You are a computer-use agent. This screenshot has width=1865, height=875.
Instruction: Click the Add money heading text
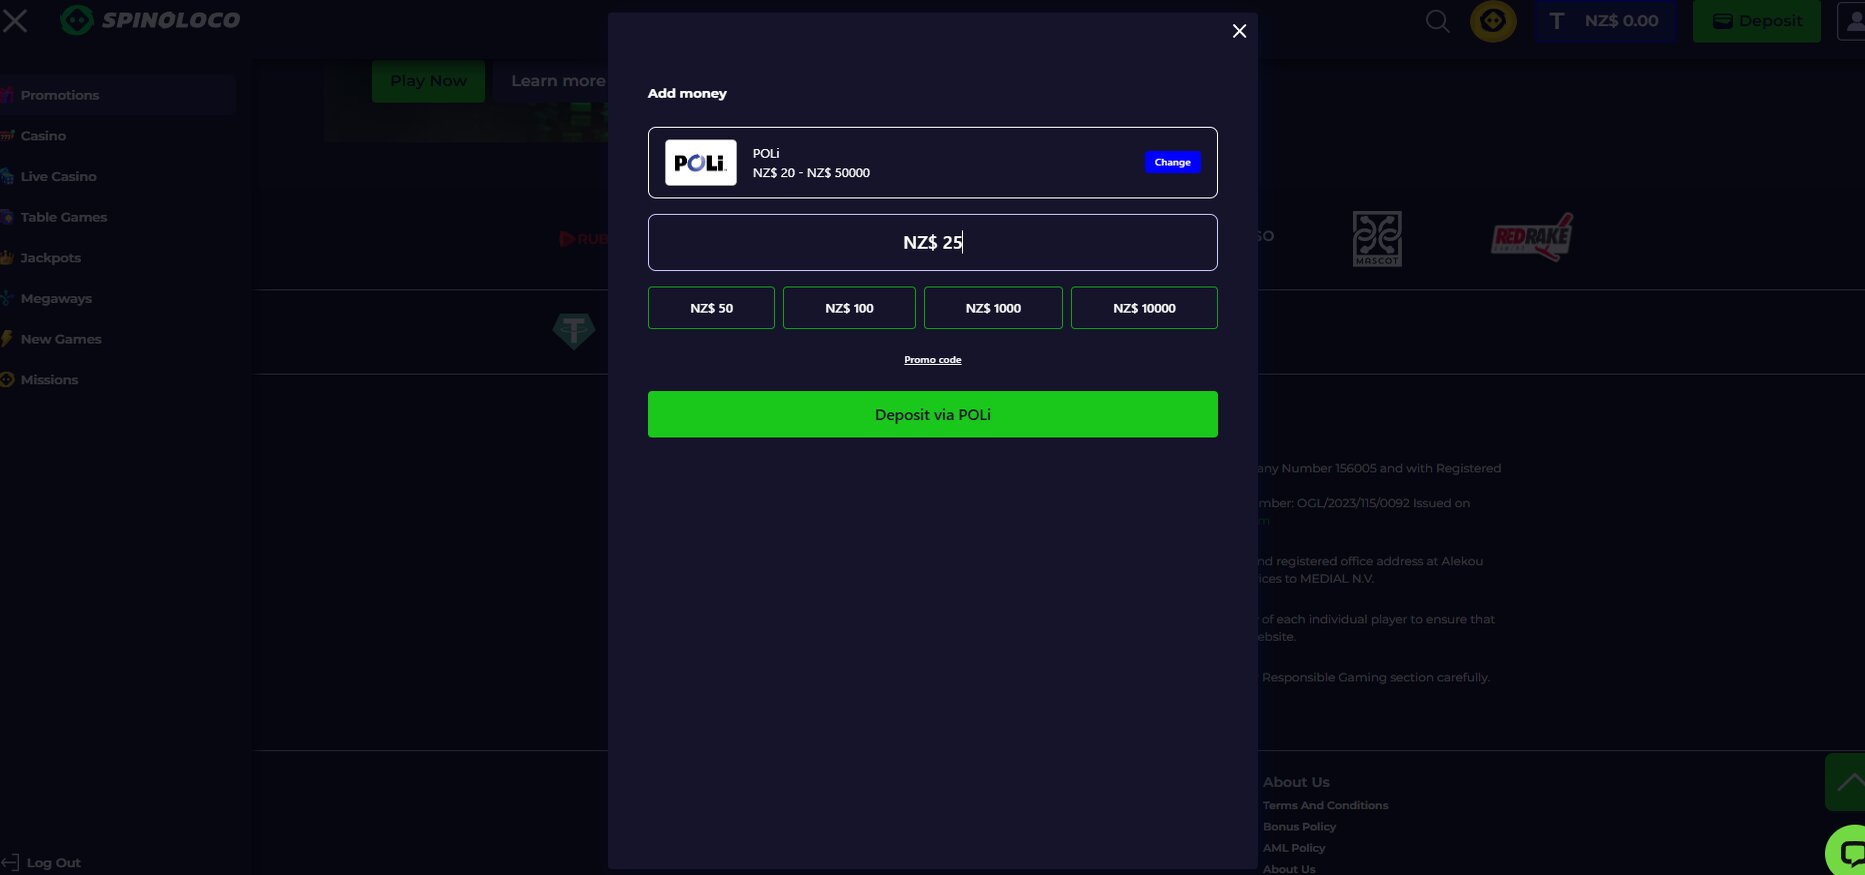click(687, 93)
